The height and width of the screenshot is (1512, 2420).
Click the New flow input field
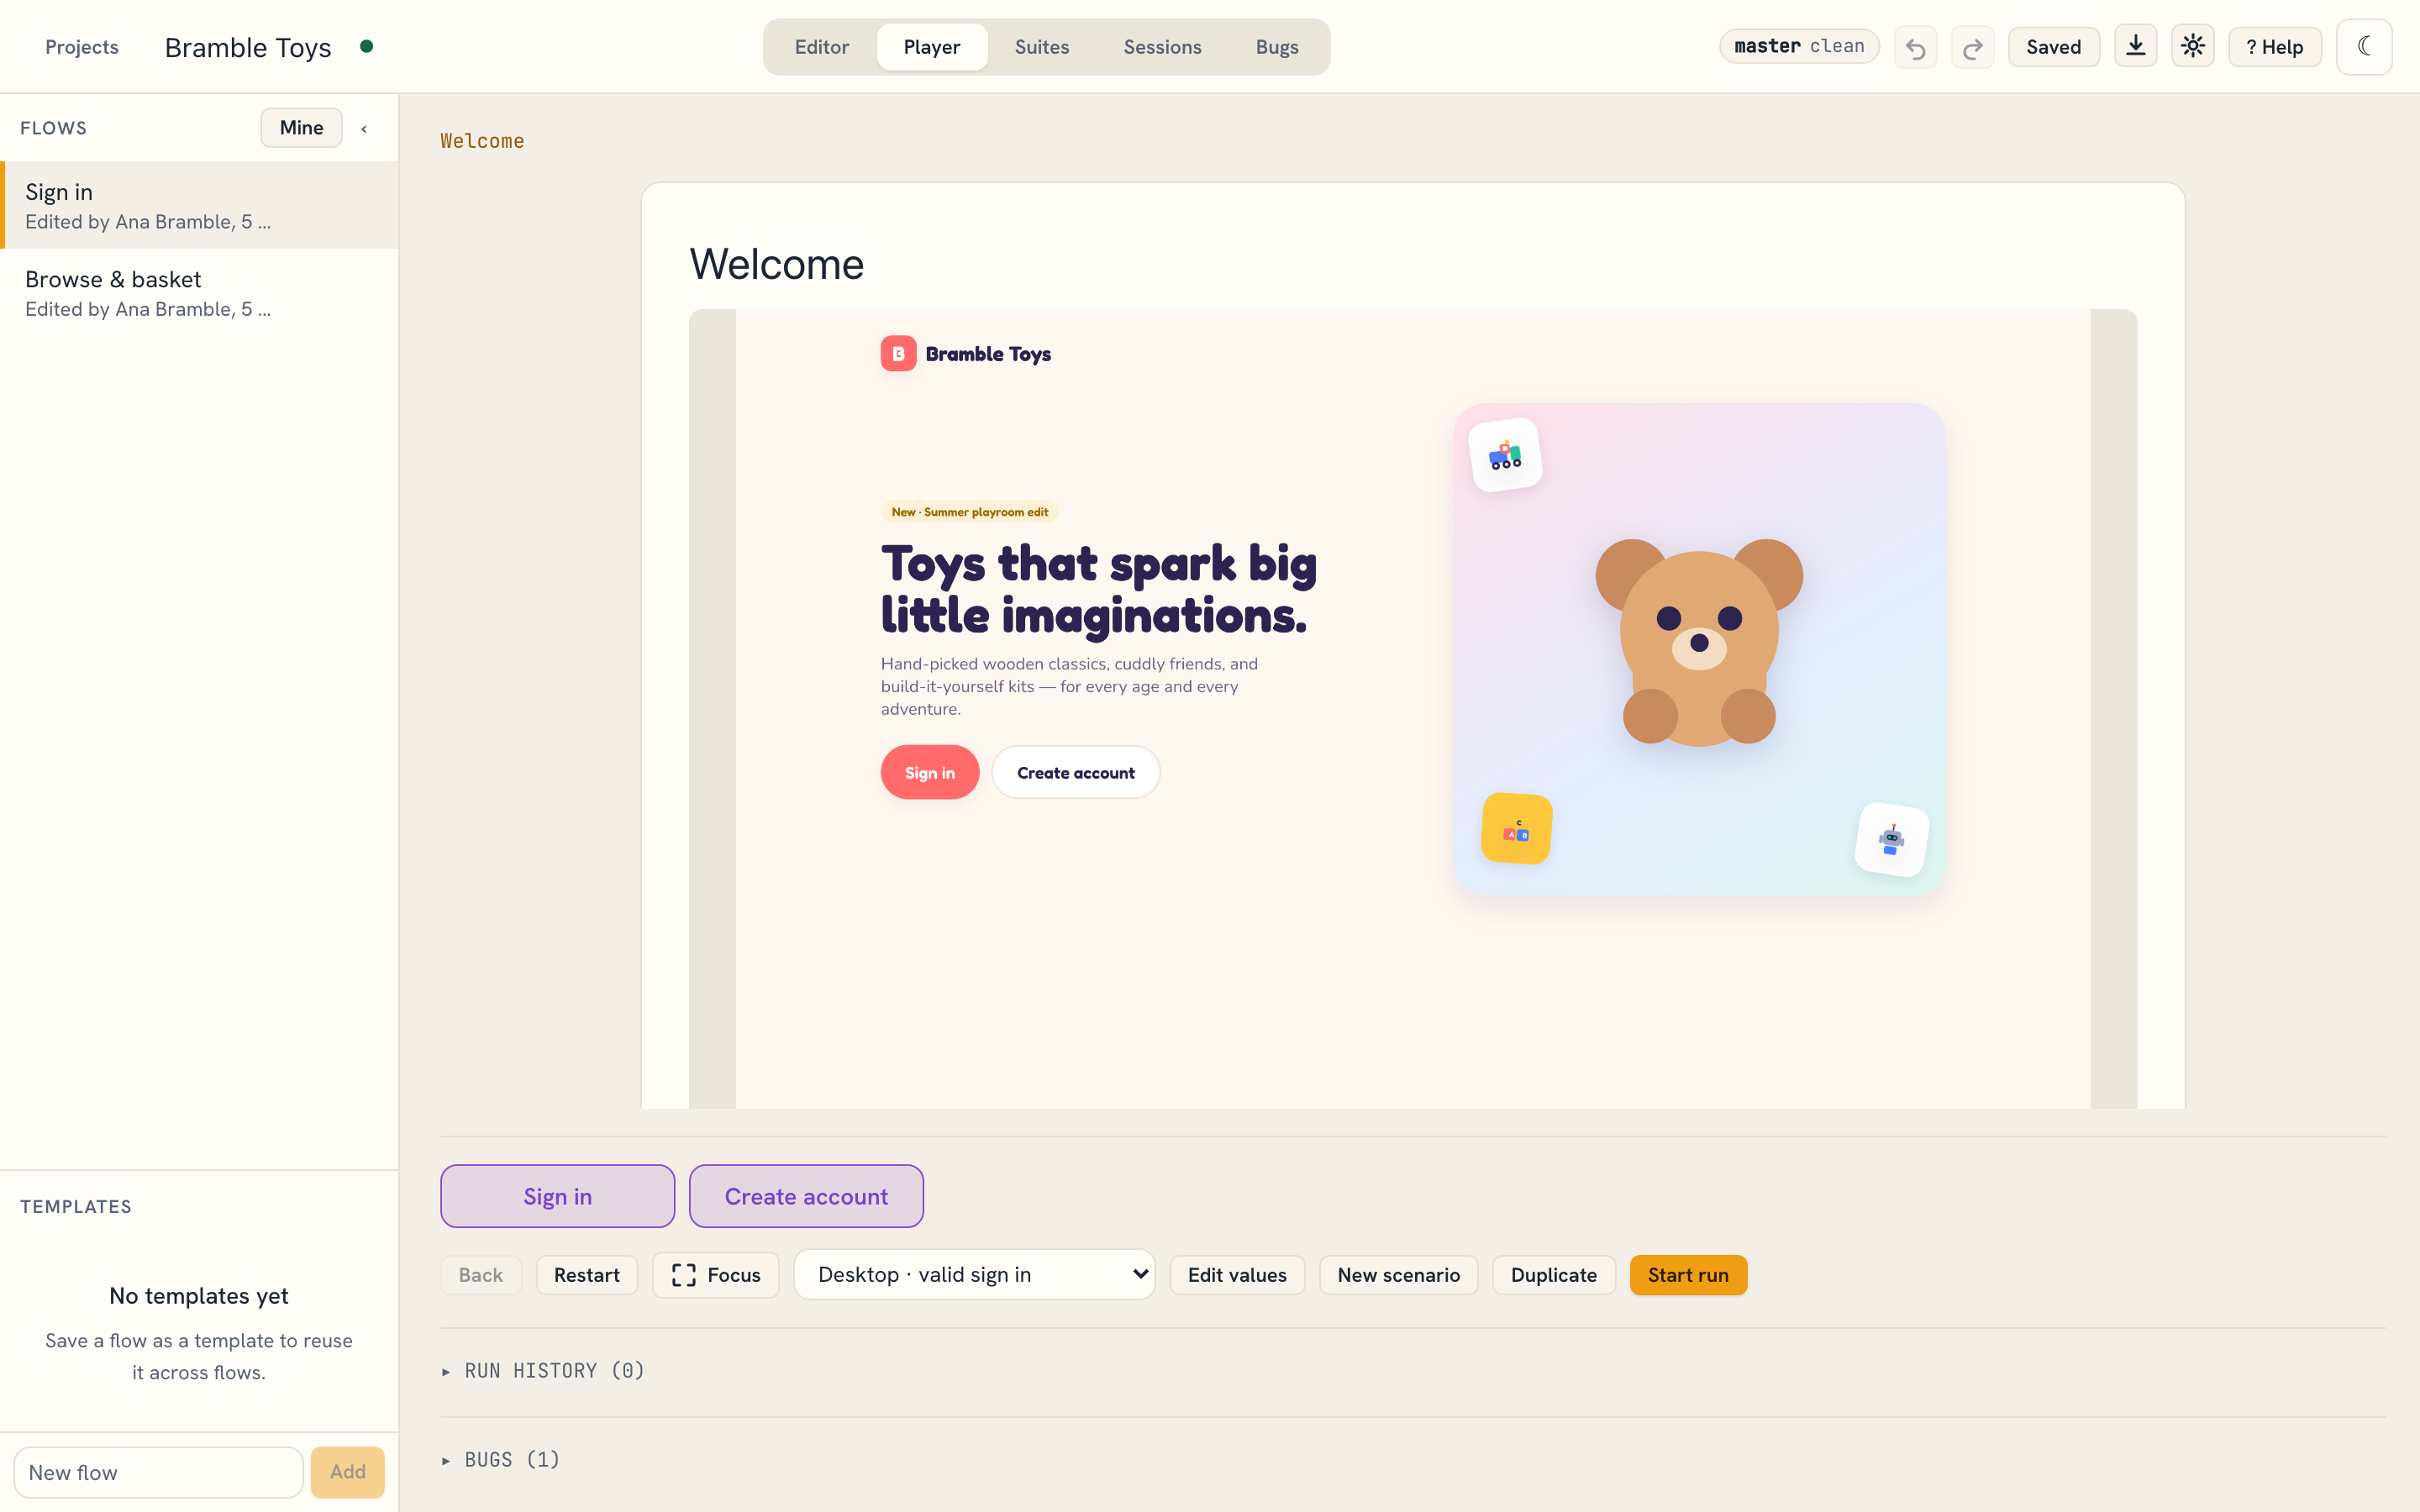[x=158, y=1472]
